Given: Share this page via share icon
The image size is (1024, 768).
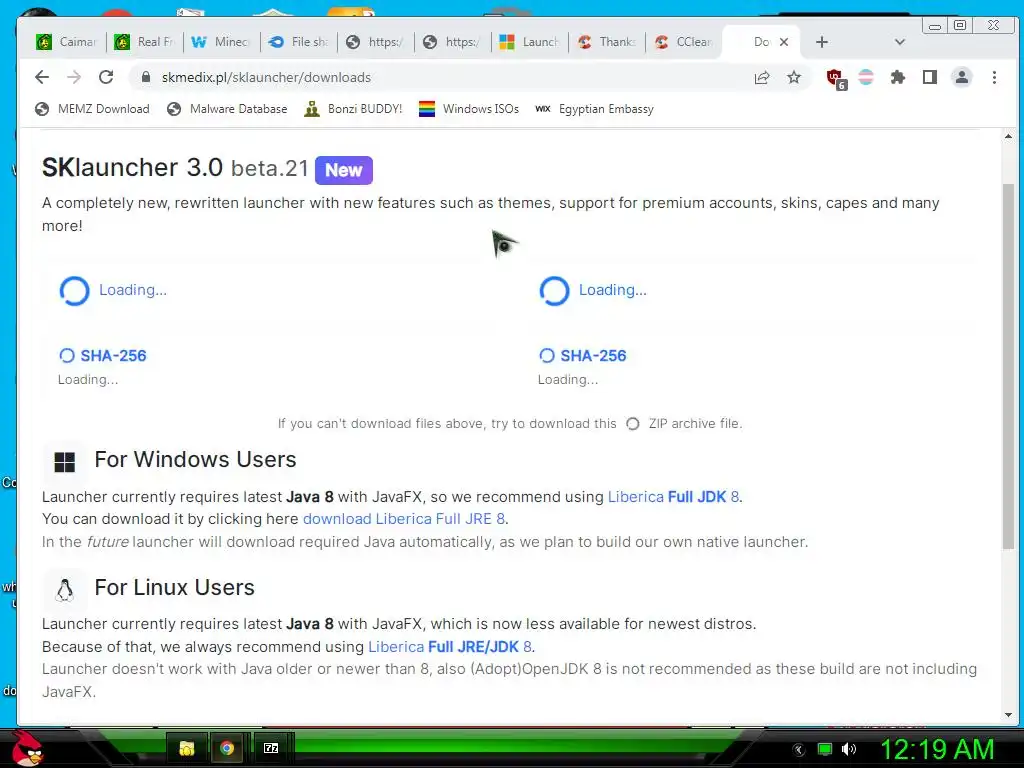Looking at the screenshot, I should 761,78.
